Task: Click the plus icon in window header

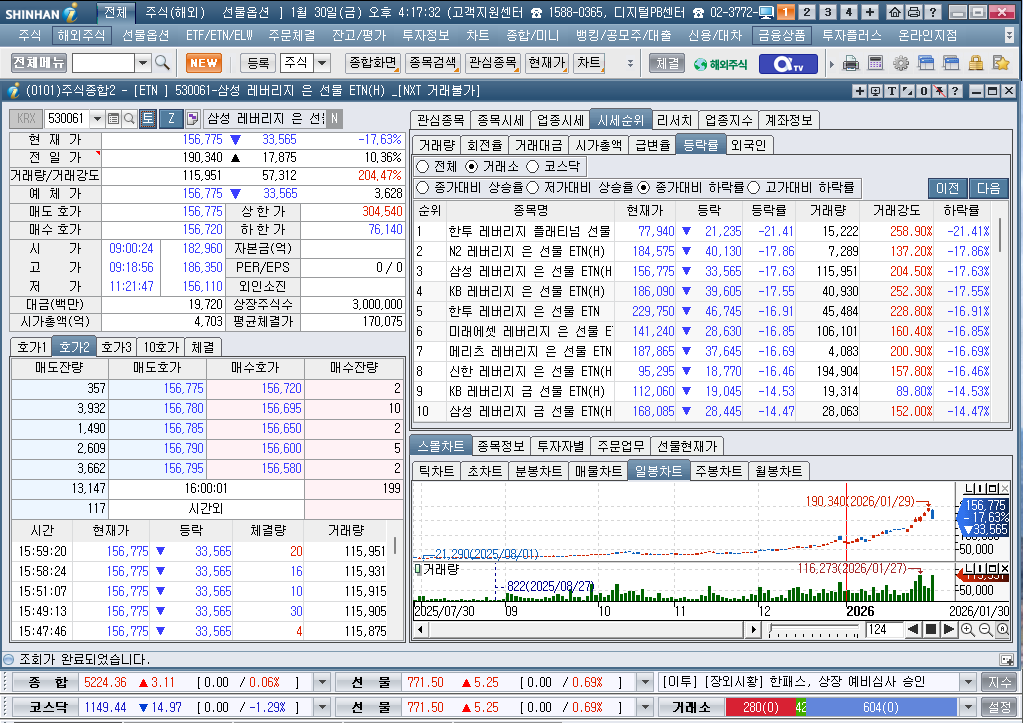Action: [860, 91]
